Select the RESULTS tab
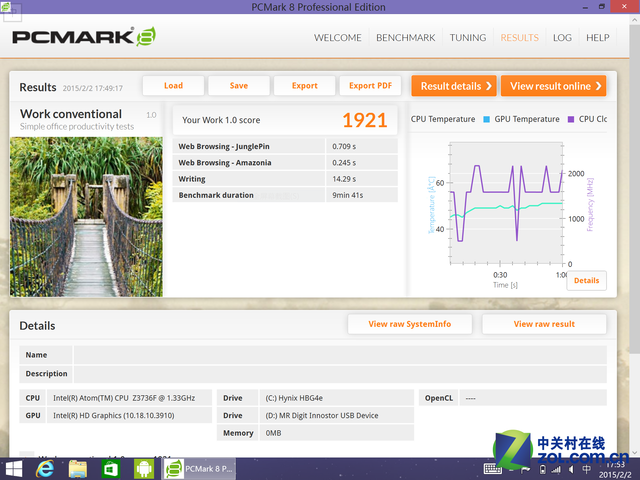This screenshot has height=480, width=640. [520, 38]
